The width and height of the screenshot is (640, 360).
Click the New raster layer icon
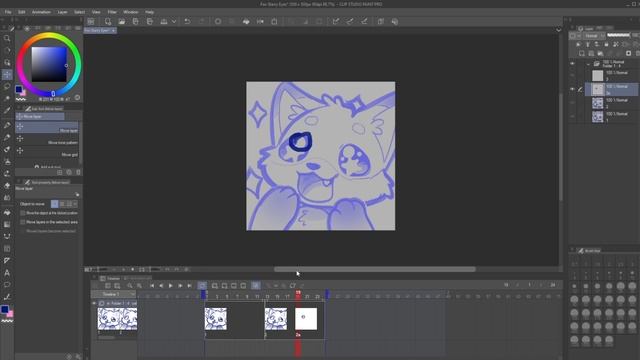(x=582, y=53)
